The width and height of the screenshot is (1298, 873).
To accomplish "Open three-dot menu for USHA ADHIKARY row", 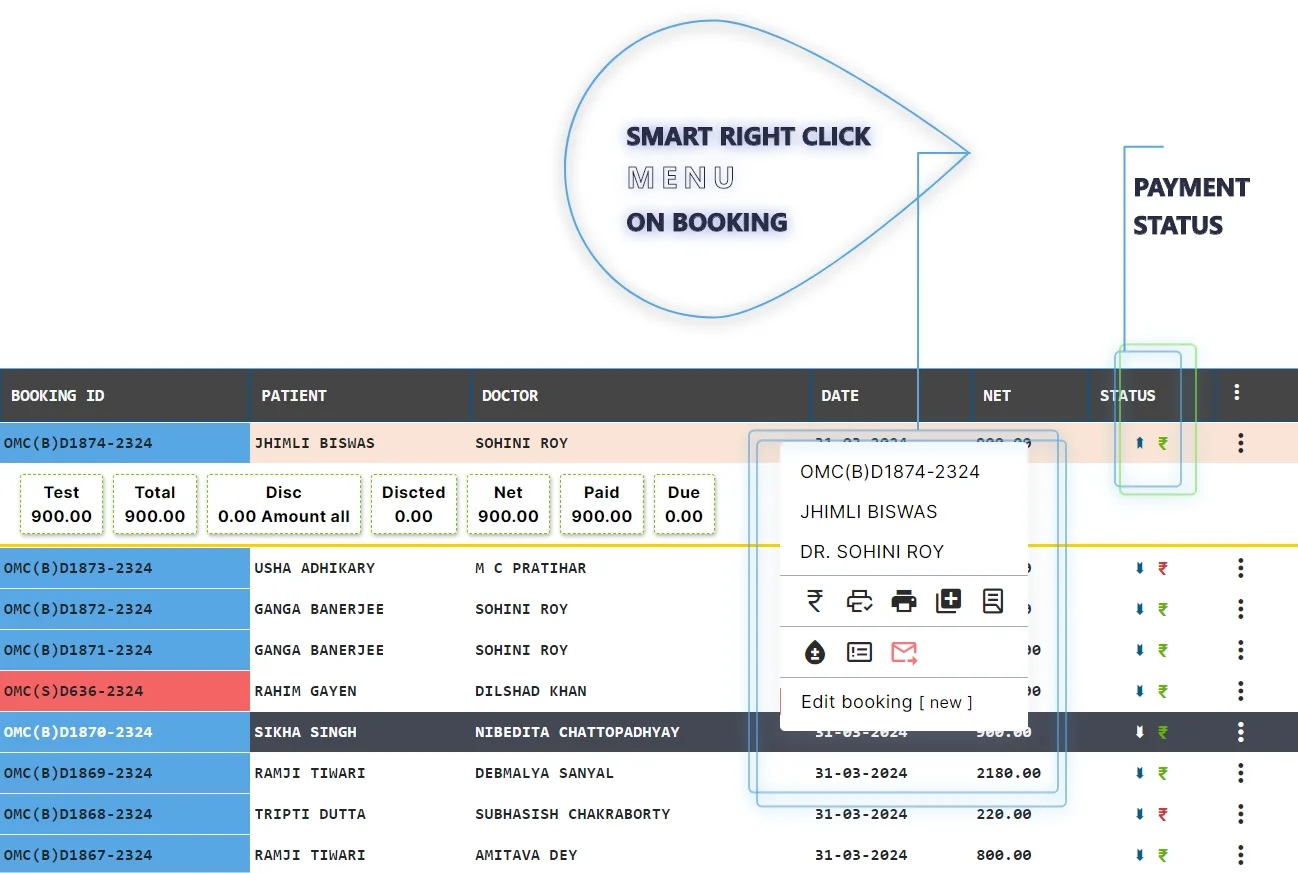I will [x=1241, y=568].
